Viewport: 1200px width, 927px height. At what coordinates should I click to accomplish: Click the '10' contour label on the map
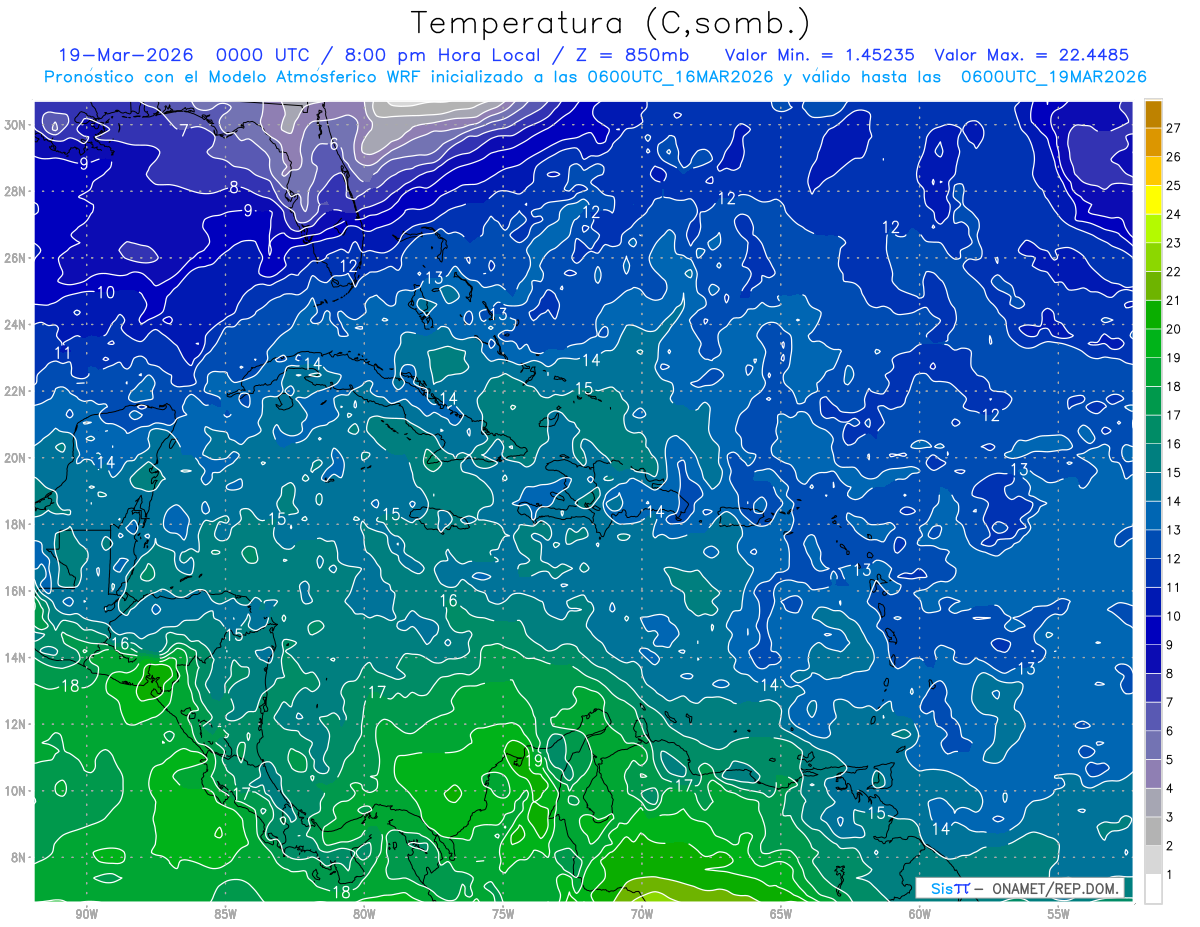(x=105, y=292)
